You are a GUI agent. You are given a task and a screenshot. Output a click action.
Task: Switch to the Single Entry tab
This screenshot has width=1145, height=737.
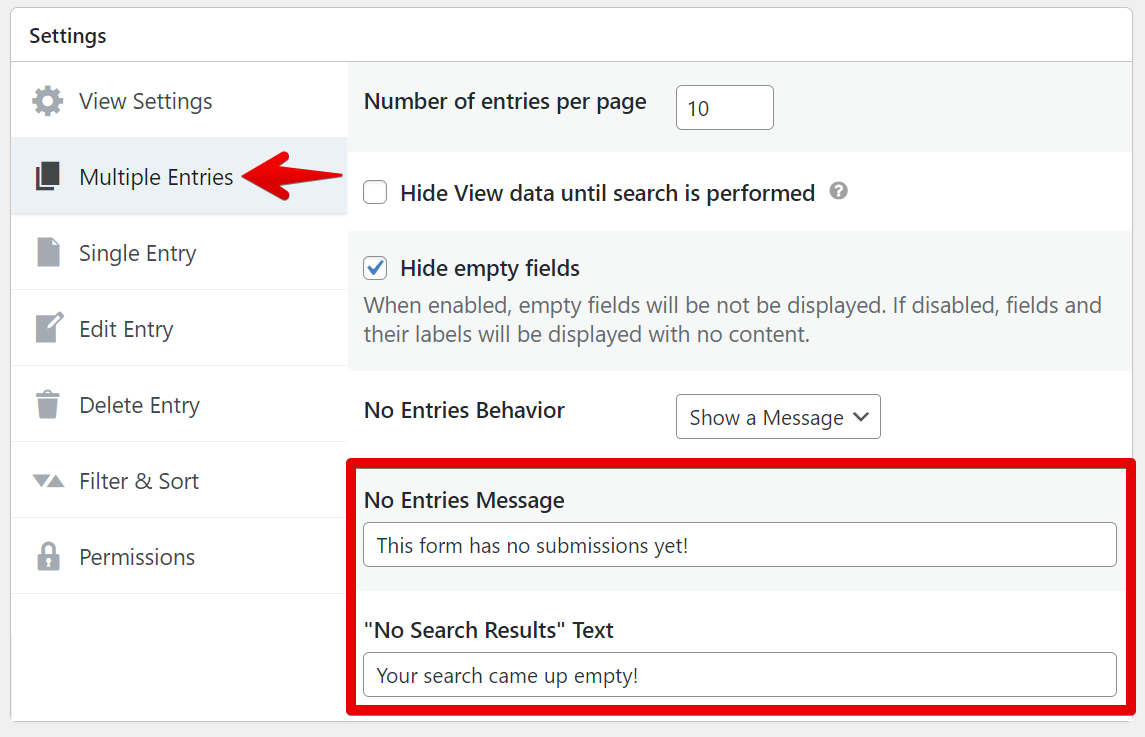point(137,253)
